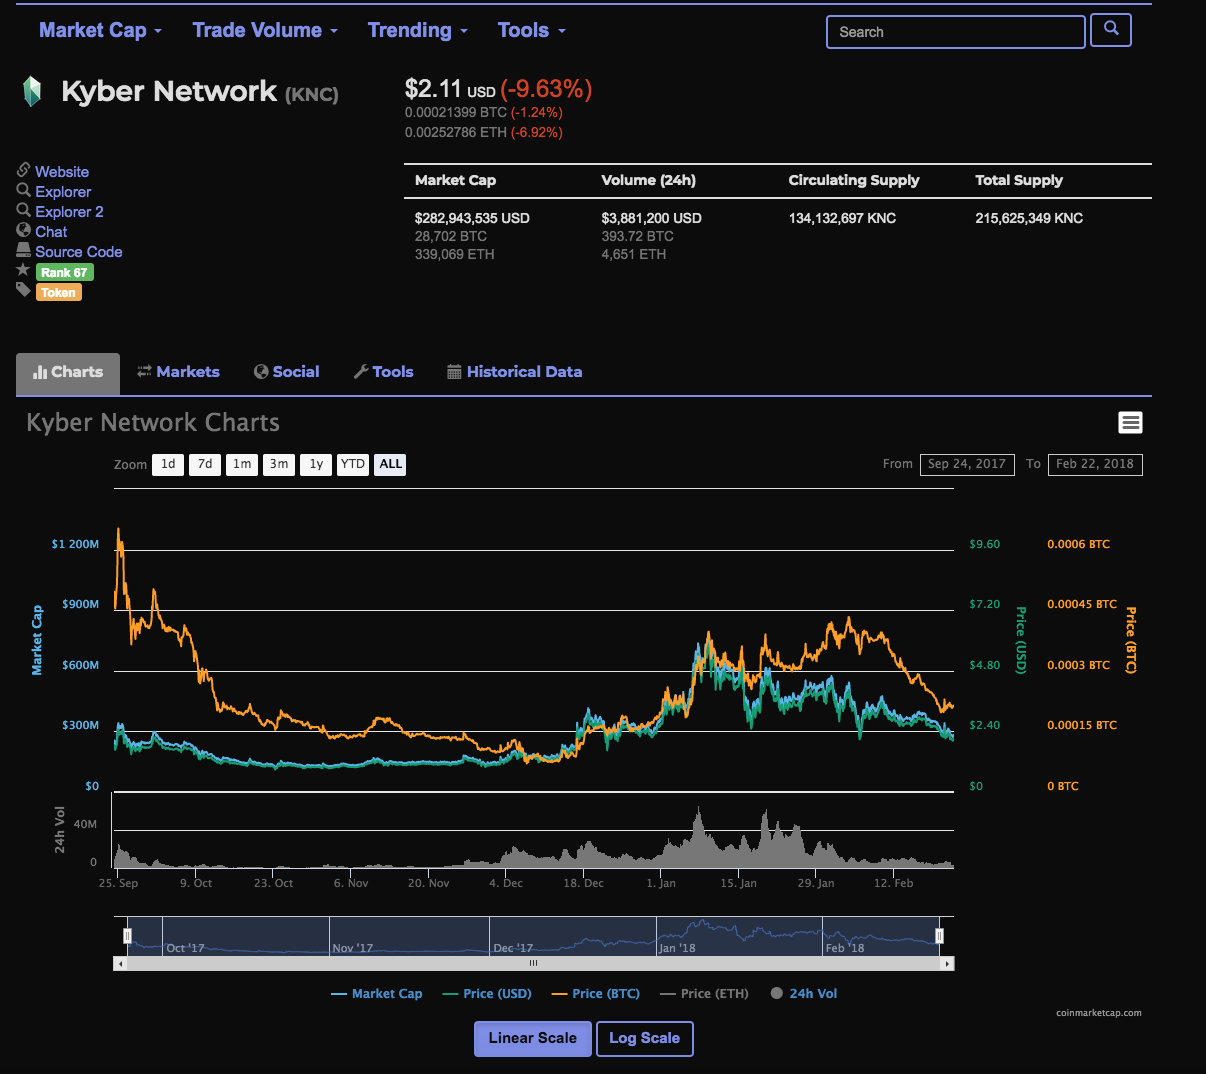Click the To date field Feb 22, 2018

[x=1095, y=464]
